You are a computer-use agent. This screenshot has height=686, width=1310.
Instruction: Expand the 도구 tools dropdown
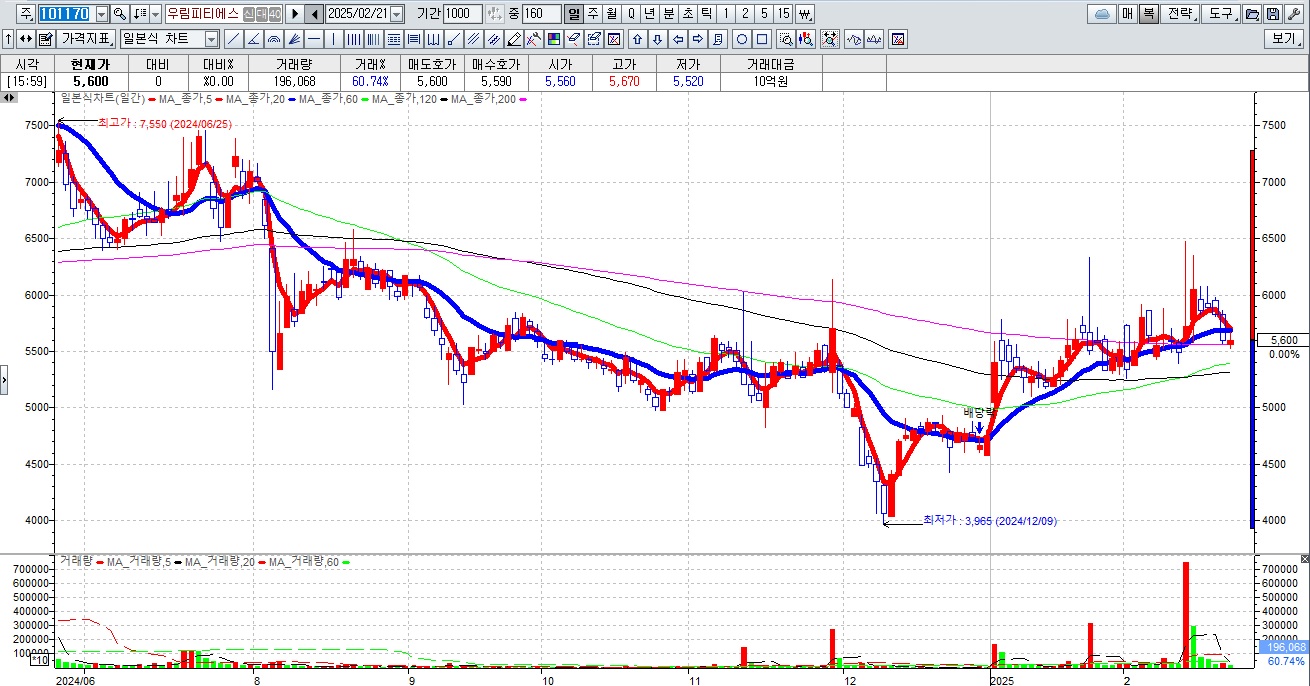pos(1219,14)
